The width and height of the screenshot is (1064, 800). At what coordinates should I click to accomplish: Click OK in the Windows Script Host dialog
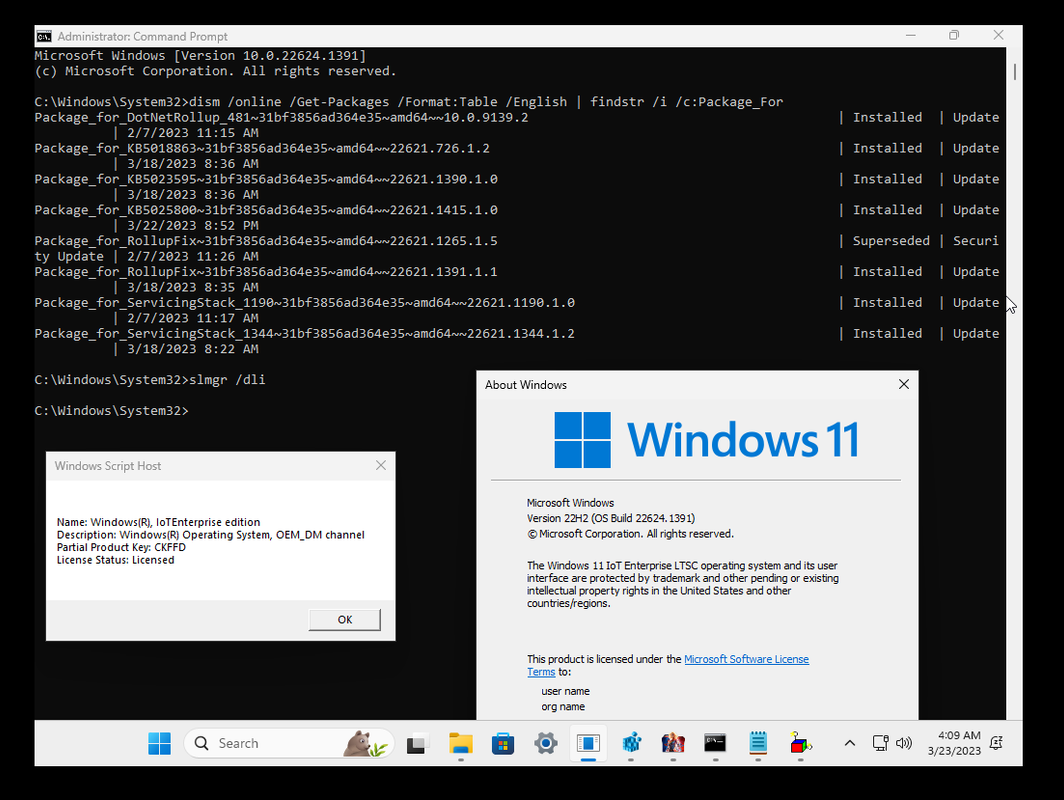(x=345, y=620)
